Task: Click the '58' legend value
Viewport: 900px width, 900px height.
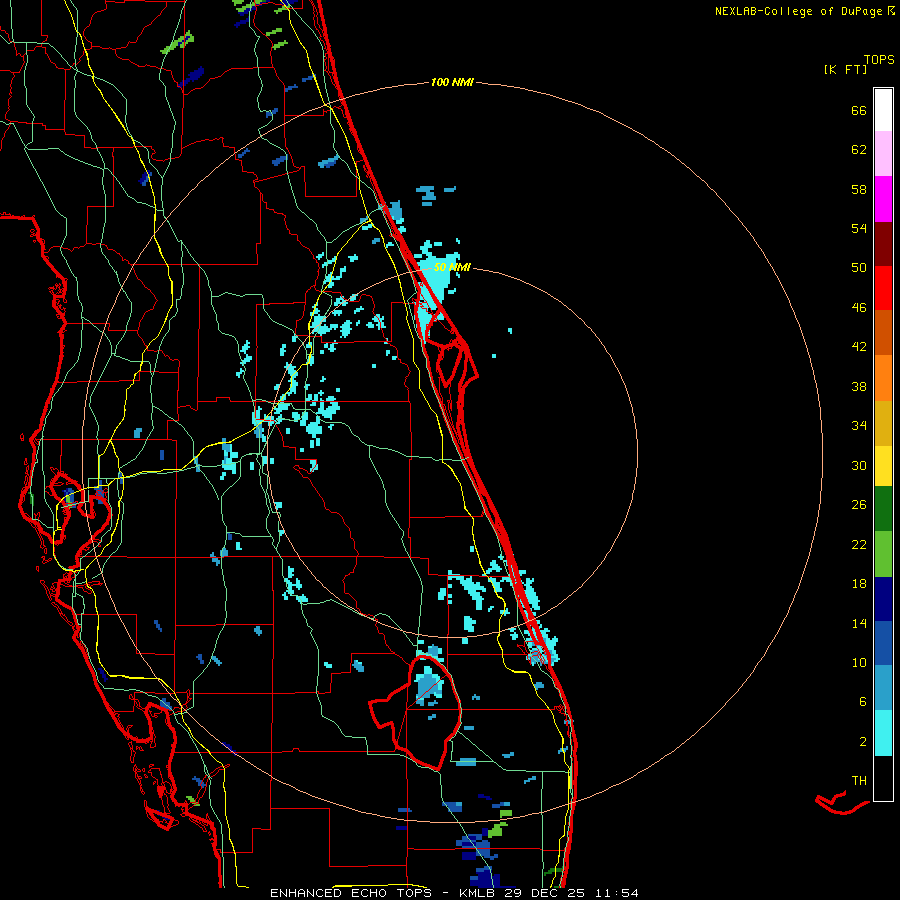Action: pos(859,189)
